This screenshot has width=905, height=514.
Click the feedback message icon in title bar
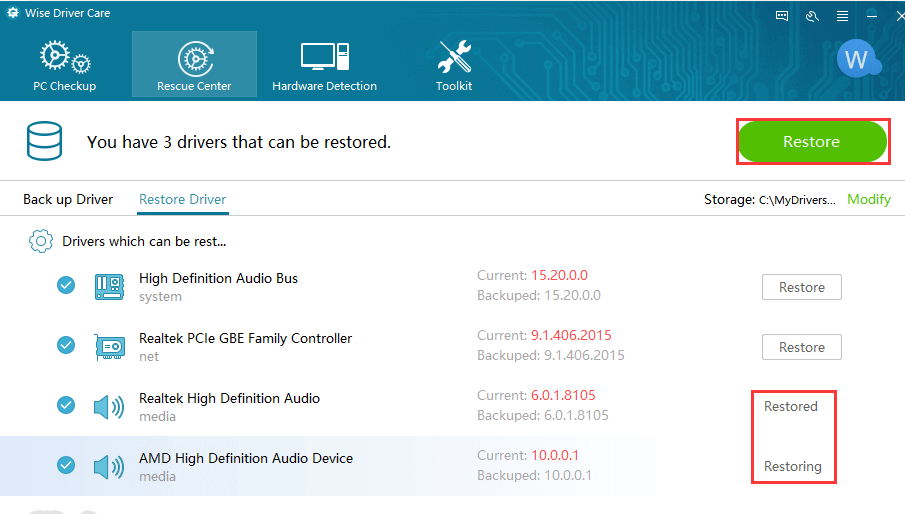(x=782, y=16)
